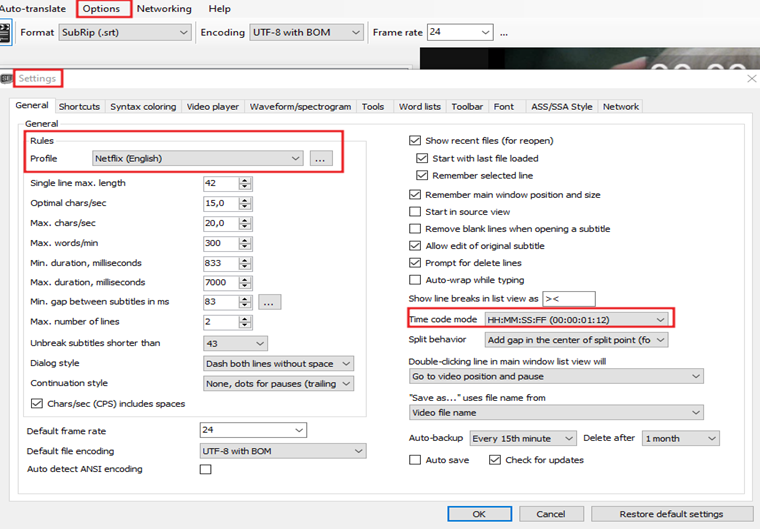This screenshot has height=529, width=760.
Task: Open the Rules Profile dropdown
Action: click(x=198, y=159)
